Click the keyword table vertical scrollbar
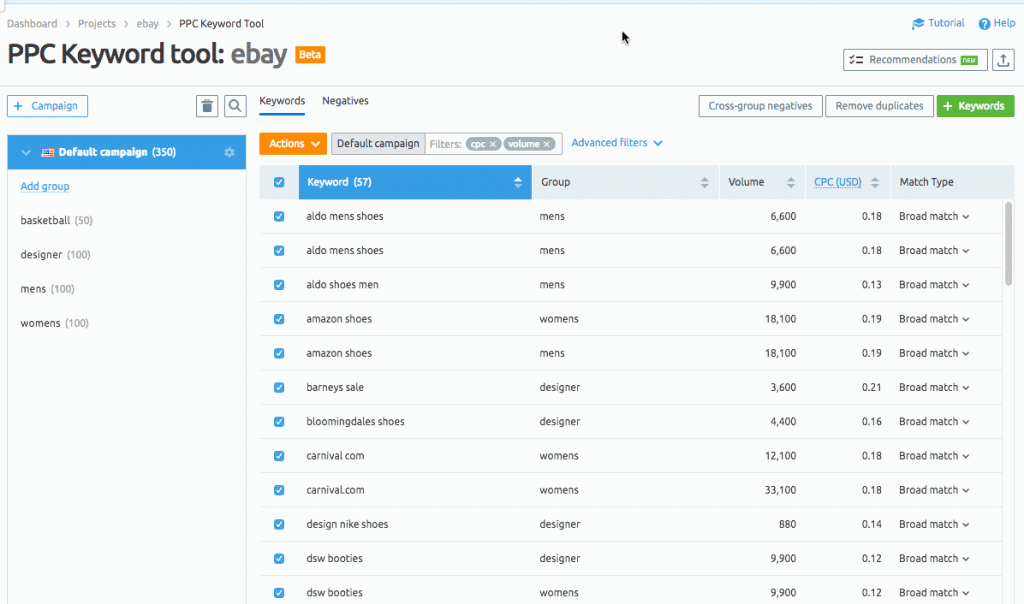The height and width of the screenshot is (604, 1024). click(1008, 240)
